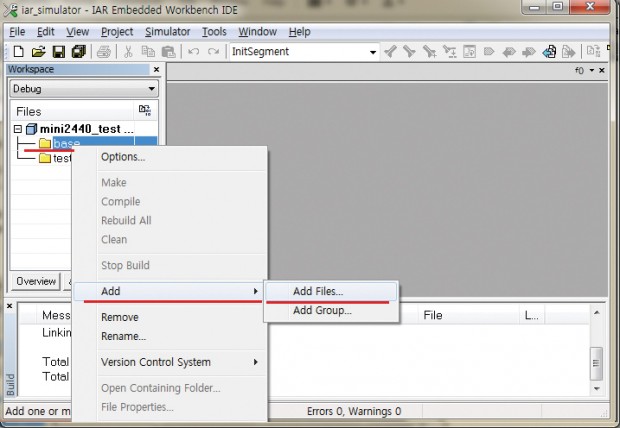Choose Add Group... from submenu
620x428 pixels.
click(x=331, y=311)
